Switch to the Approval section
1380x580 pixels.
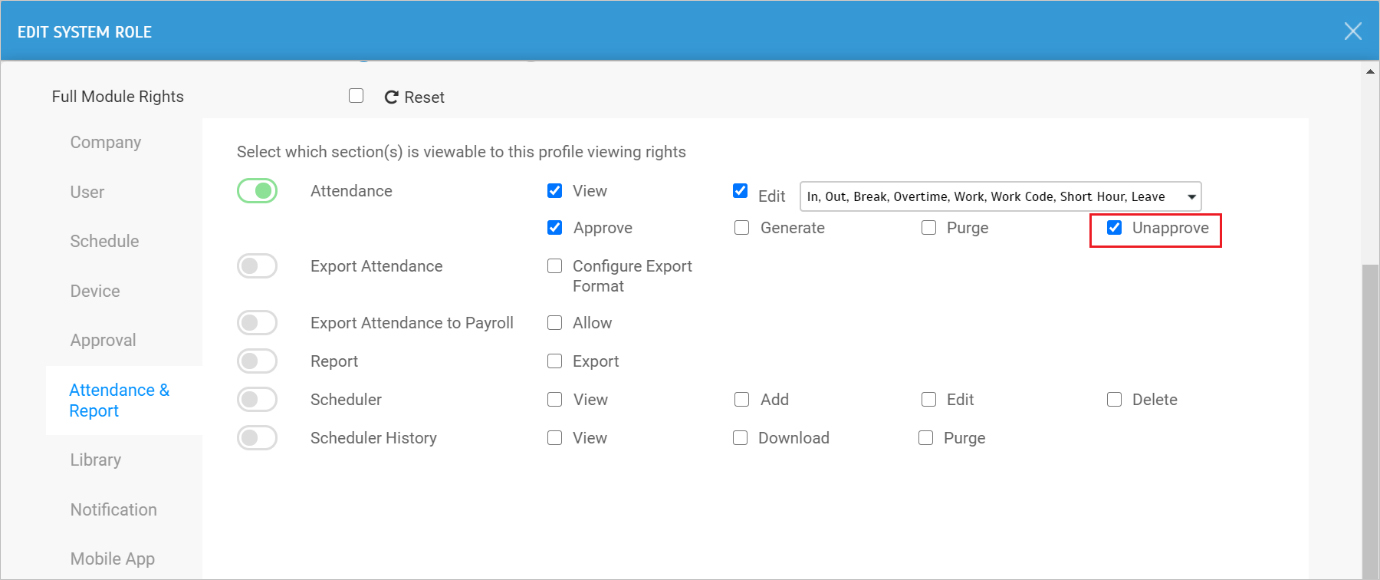coord(103,340)
